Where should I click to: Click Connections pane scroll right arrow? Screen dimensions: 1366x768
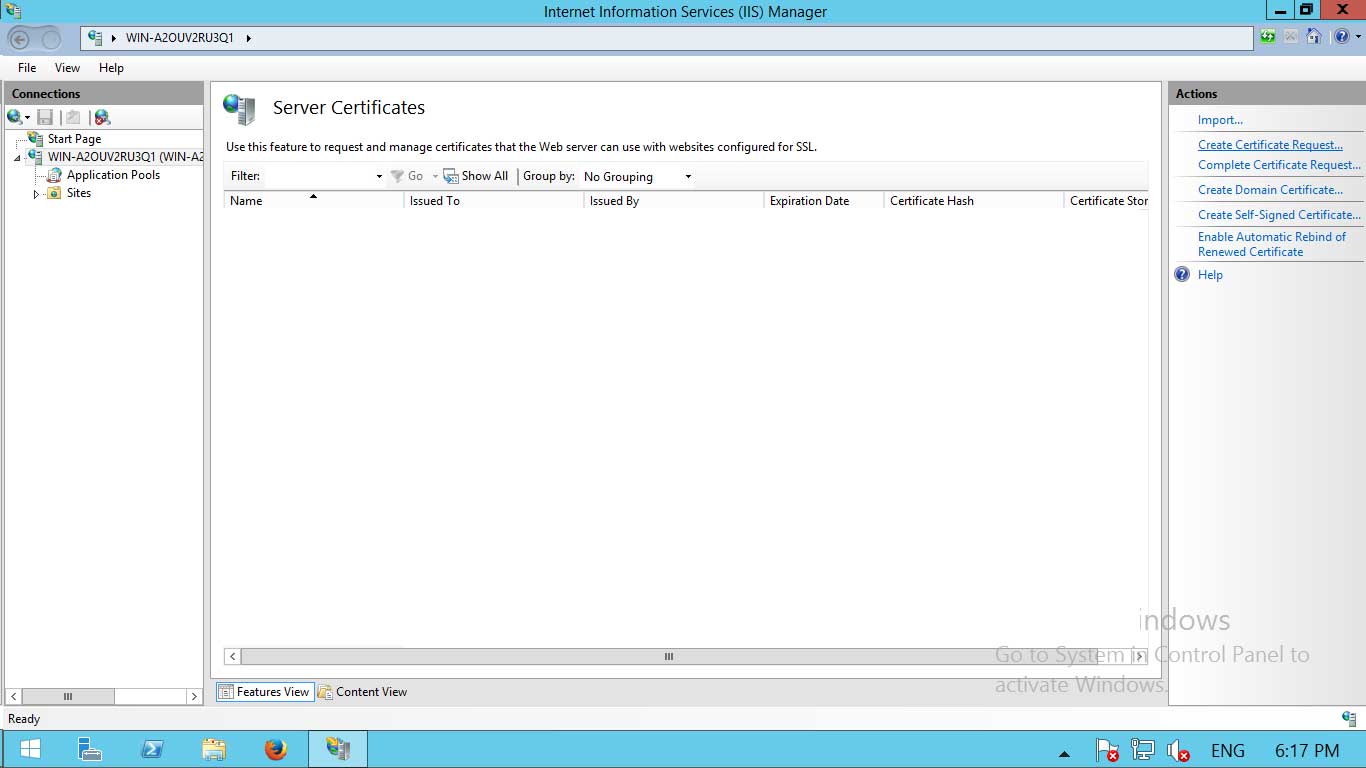coord(194,696)
